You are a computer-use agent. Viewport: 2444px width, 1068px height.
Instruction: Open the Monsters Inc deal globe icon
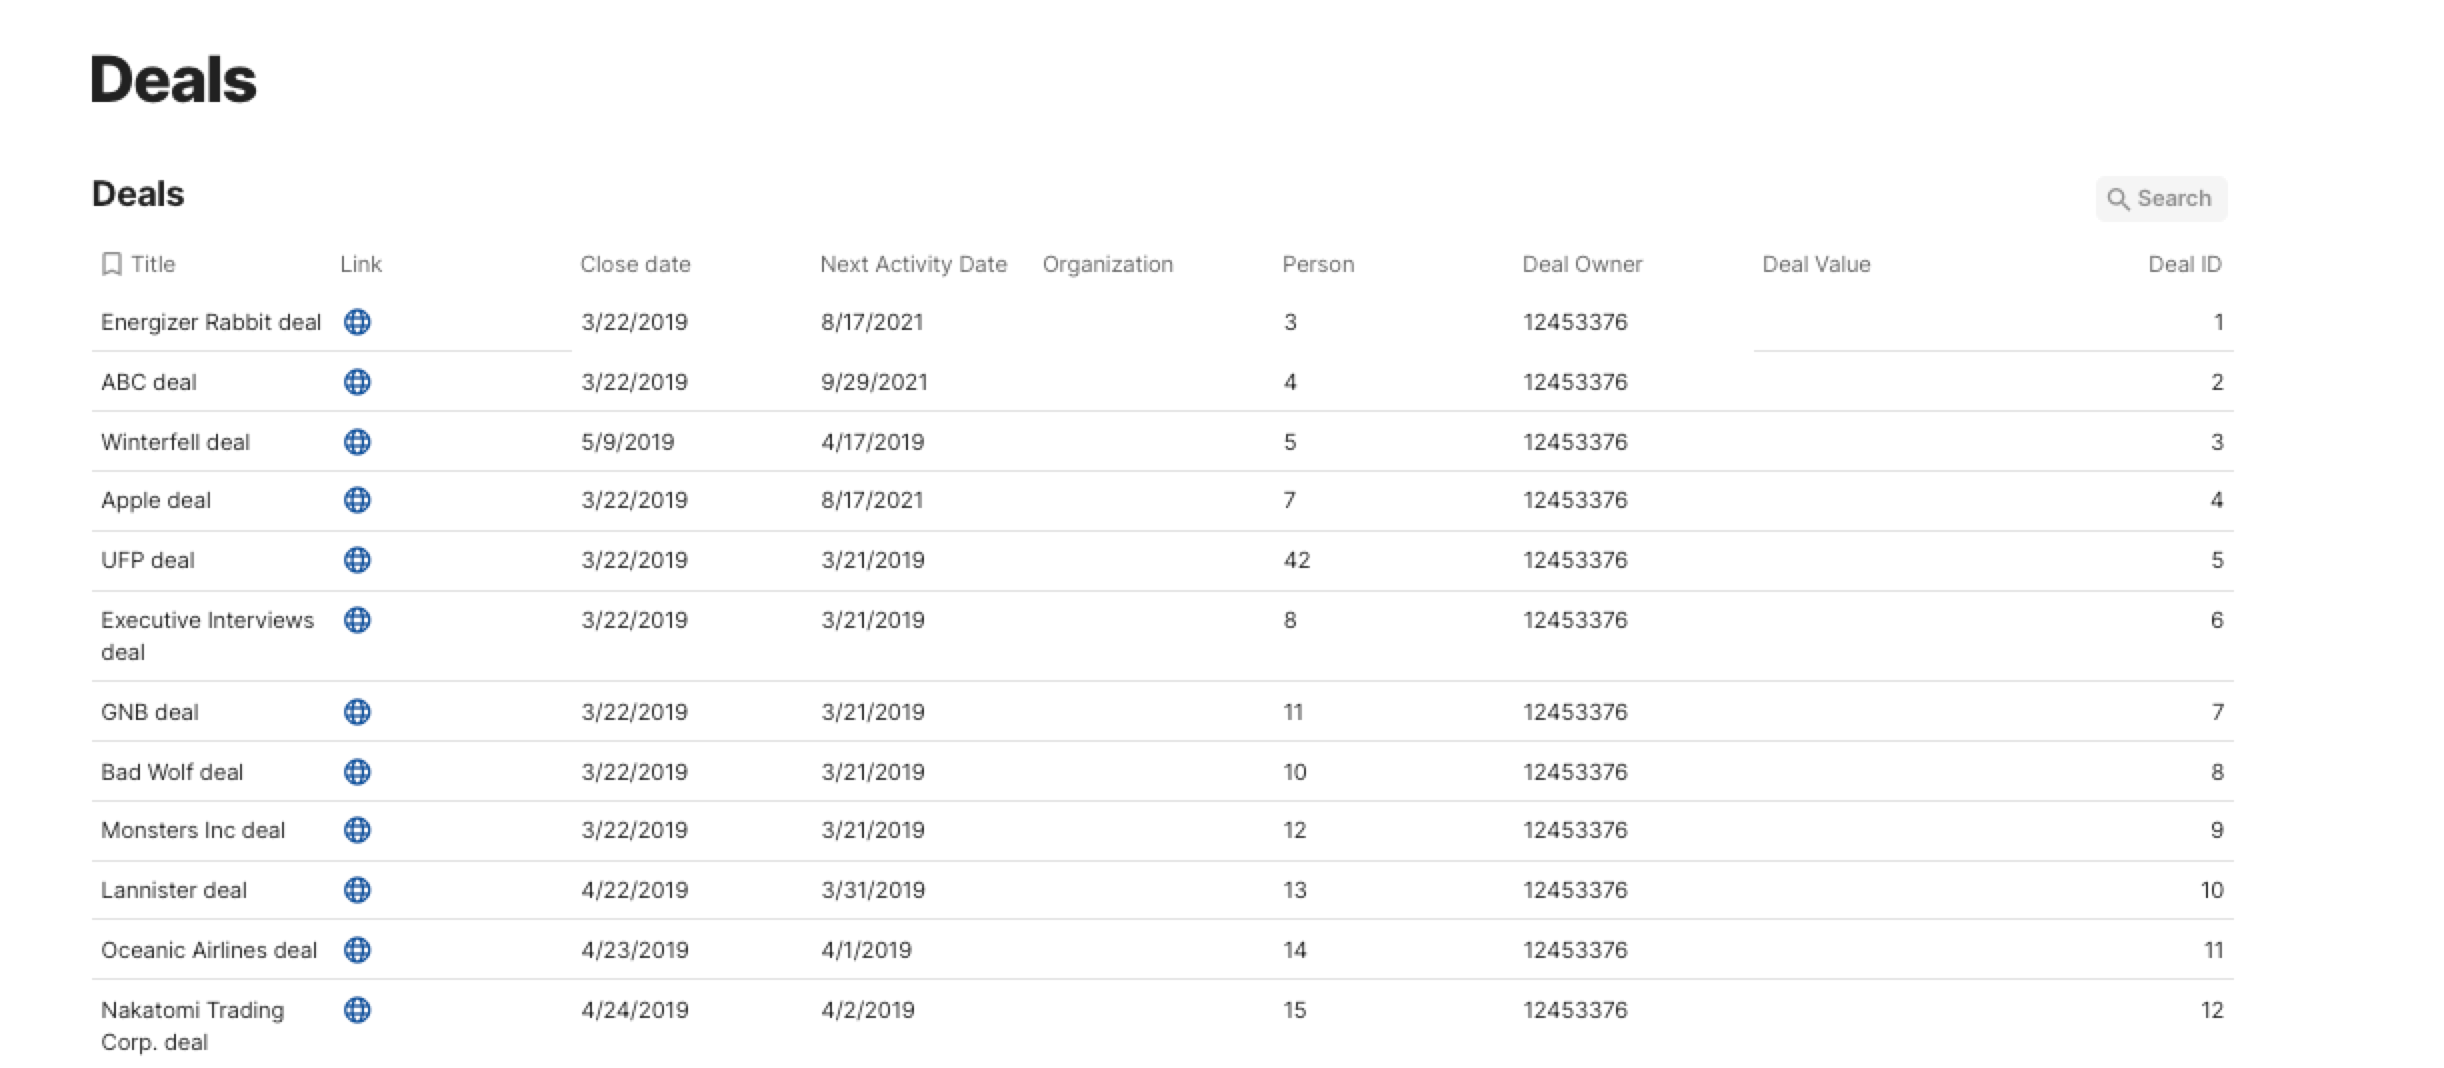click(357, 830)
